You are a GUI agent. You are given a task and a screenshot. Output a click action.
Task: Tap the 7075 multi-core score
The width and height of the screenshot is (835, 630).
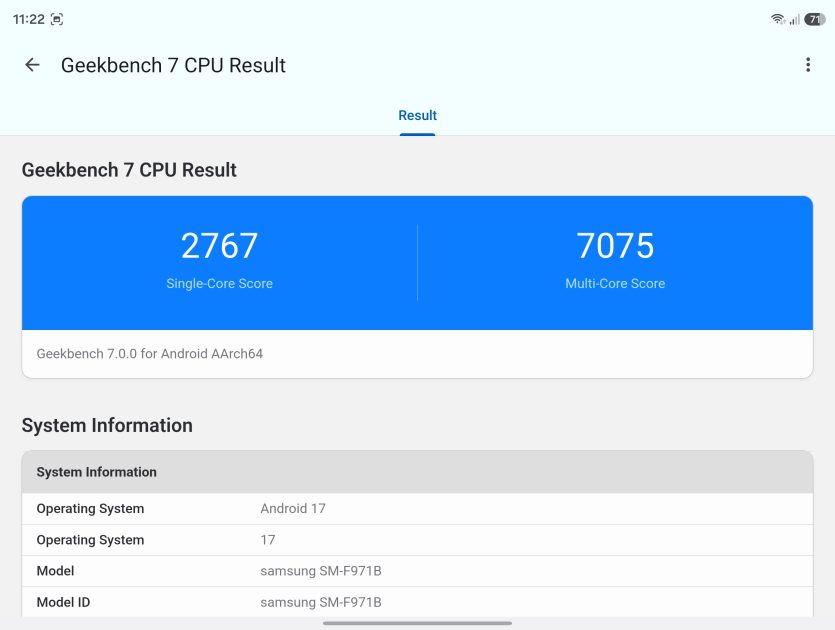click(615, 246)
